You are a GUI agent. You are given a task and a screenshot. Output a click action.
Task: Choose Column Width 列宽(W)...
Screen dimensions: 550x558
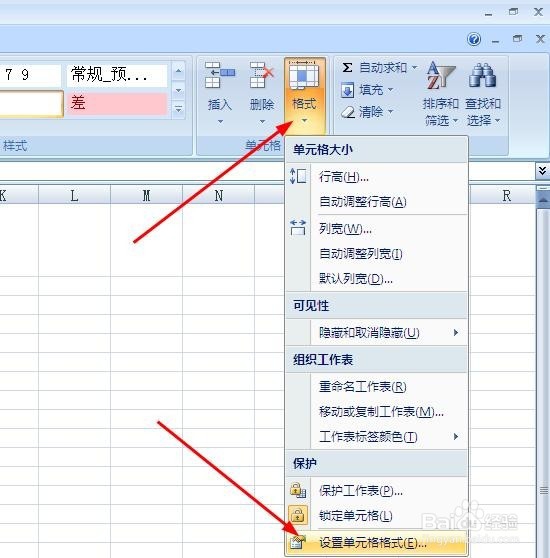pyautogui.click(x=377, y=229)
